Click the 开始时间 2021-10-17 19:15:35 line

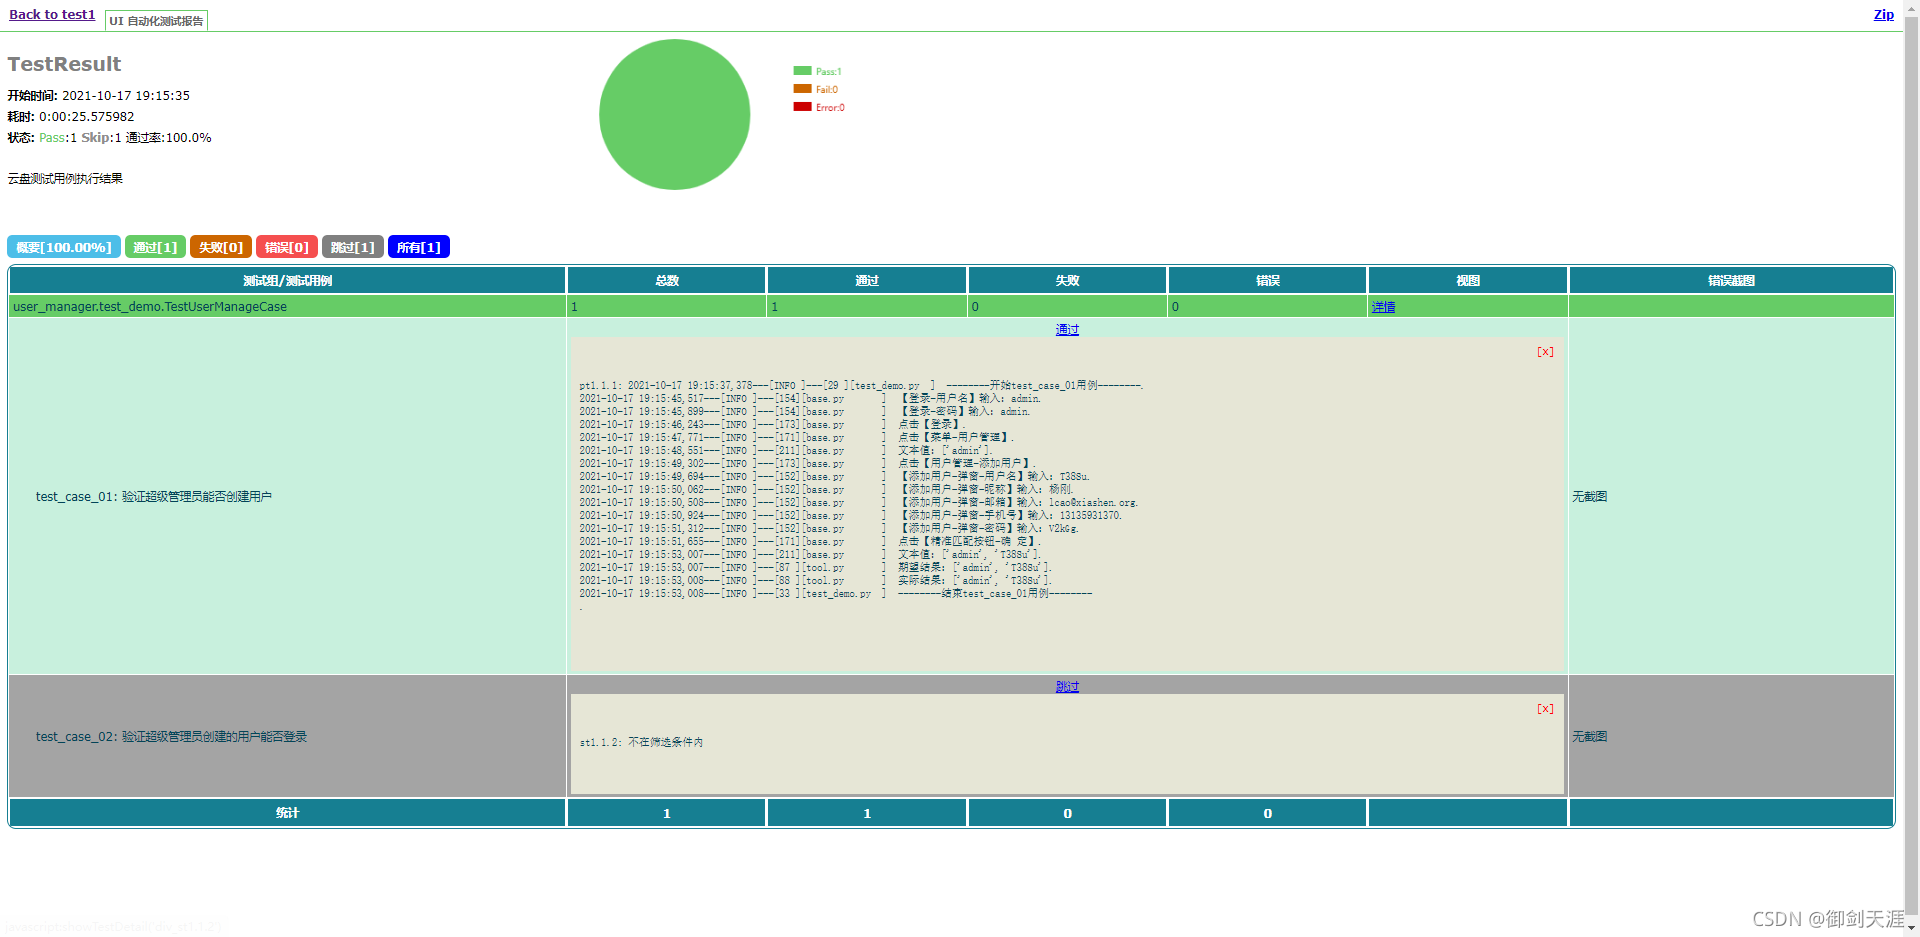pyautogui.click(x=98, y=96)
